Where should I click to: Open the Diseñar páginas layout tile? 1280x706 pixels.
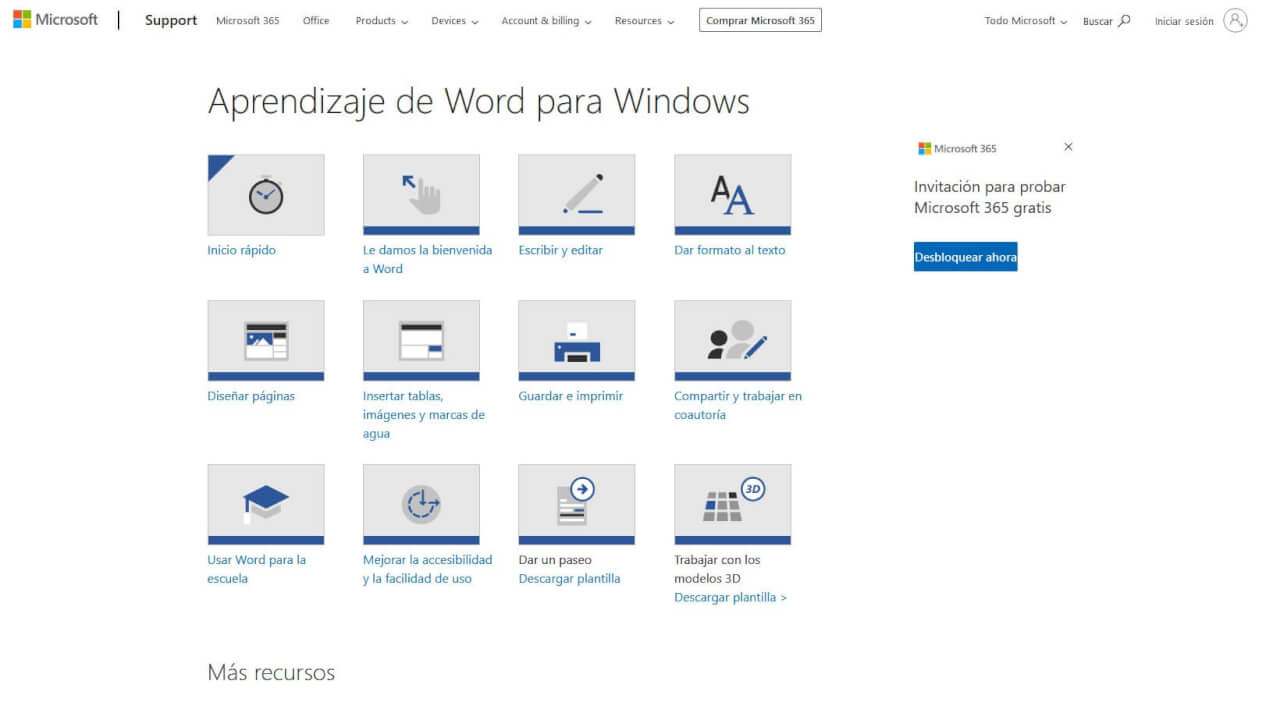266,341
